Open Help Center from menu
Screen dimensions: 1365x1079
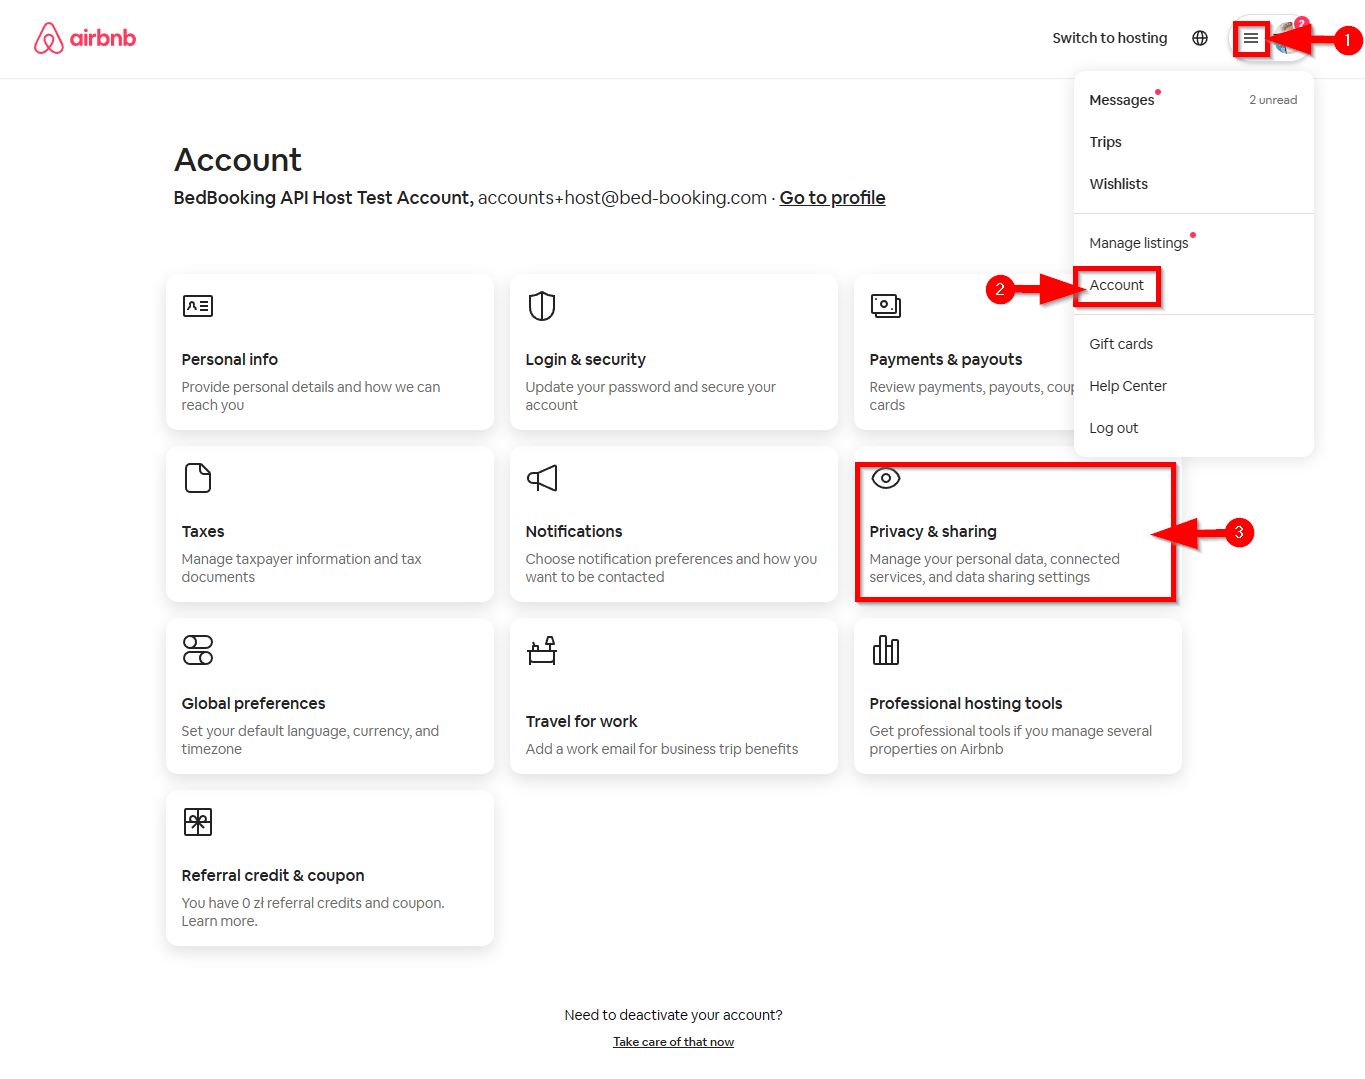(1128, 386)
